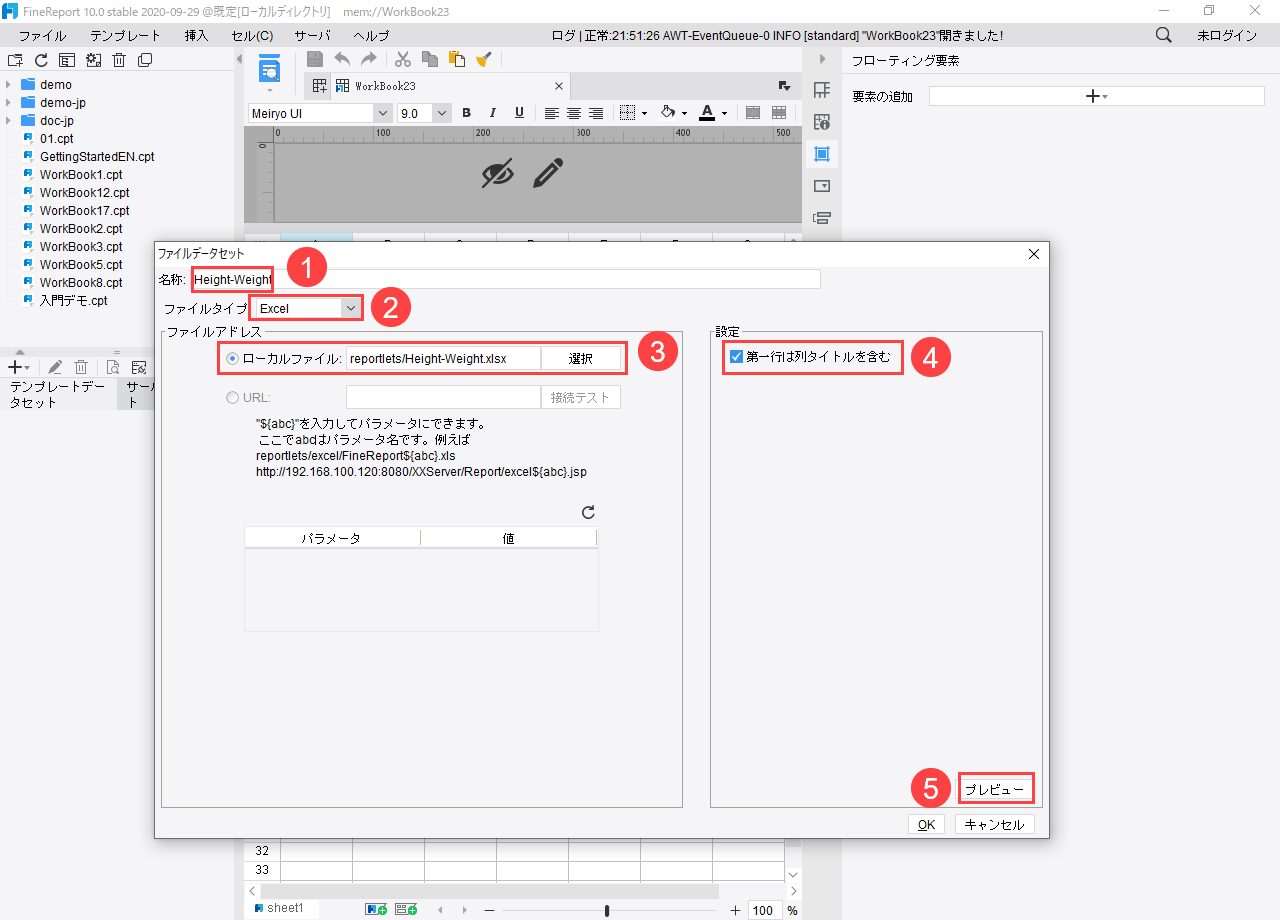Delete the selected template with trash icon at top

(x=119, y=60)
